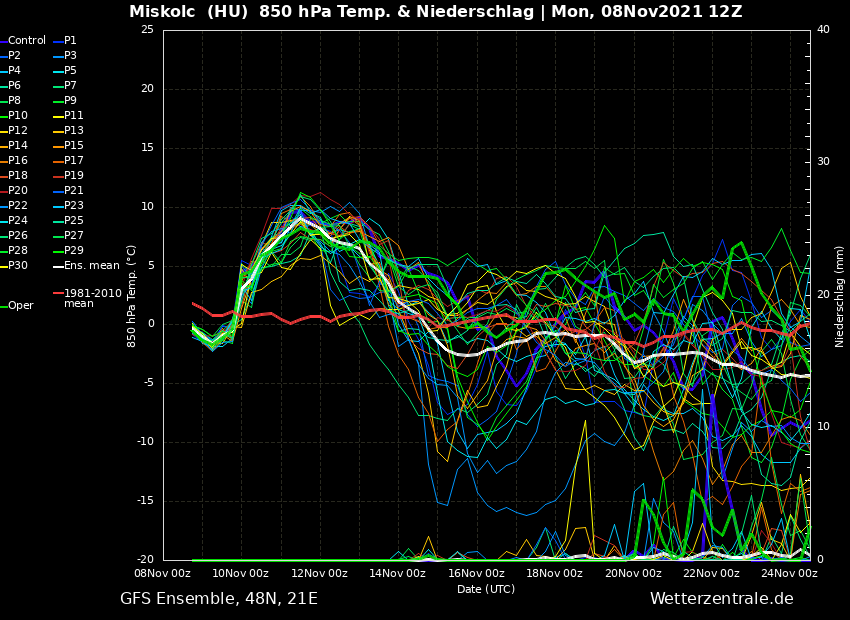Viewport: 850px width, 620px height.
Task: Click the 24Nov 00z date tick
Action: click(x=789, y=574)
